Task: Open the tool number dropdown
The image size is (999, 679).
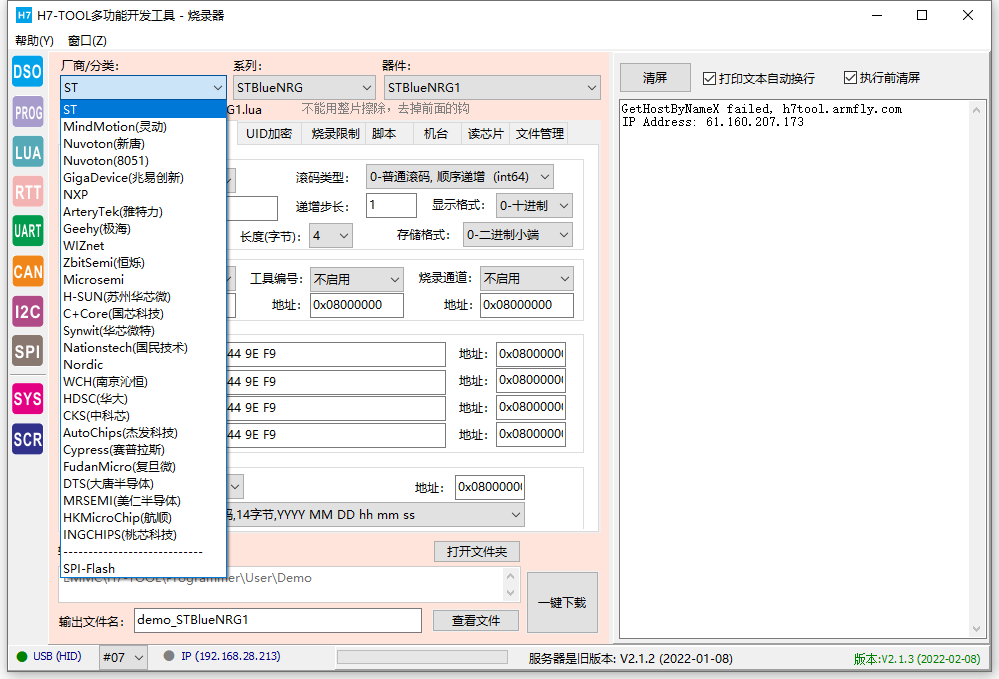Action: point(357,279)
